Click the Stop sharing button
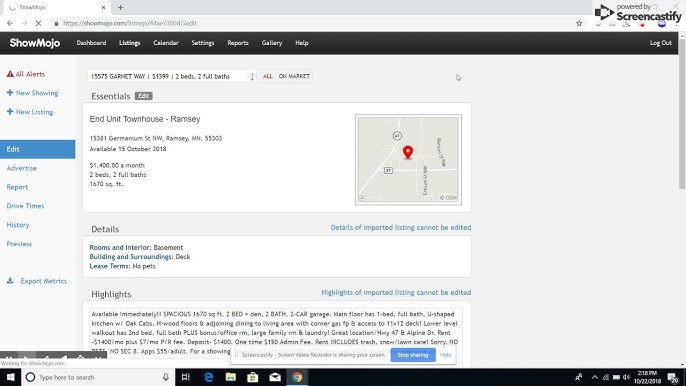686x386 pixels. [x=413, y=355]
